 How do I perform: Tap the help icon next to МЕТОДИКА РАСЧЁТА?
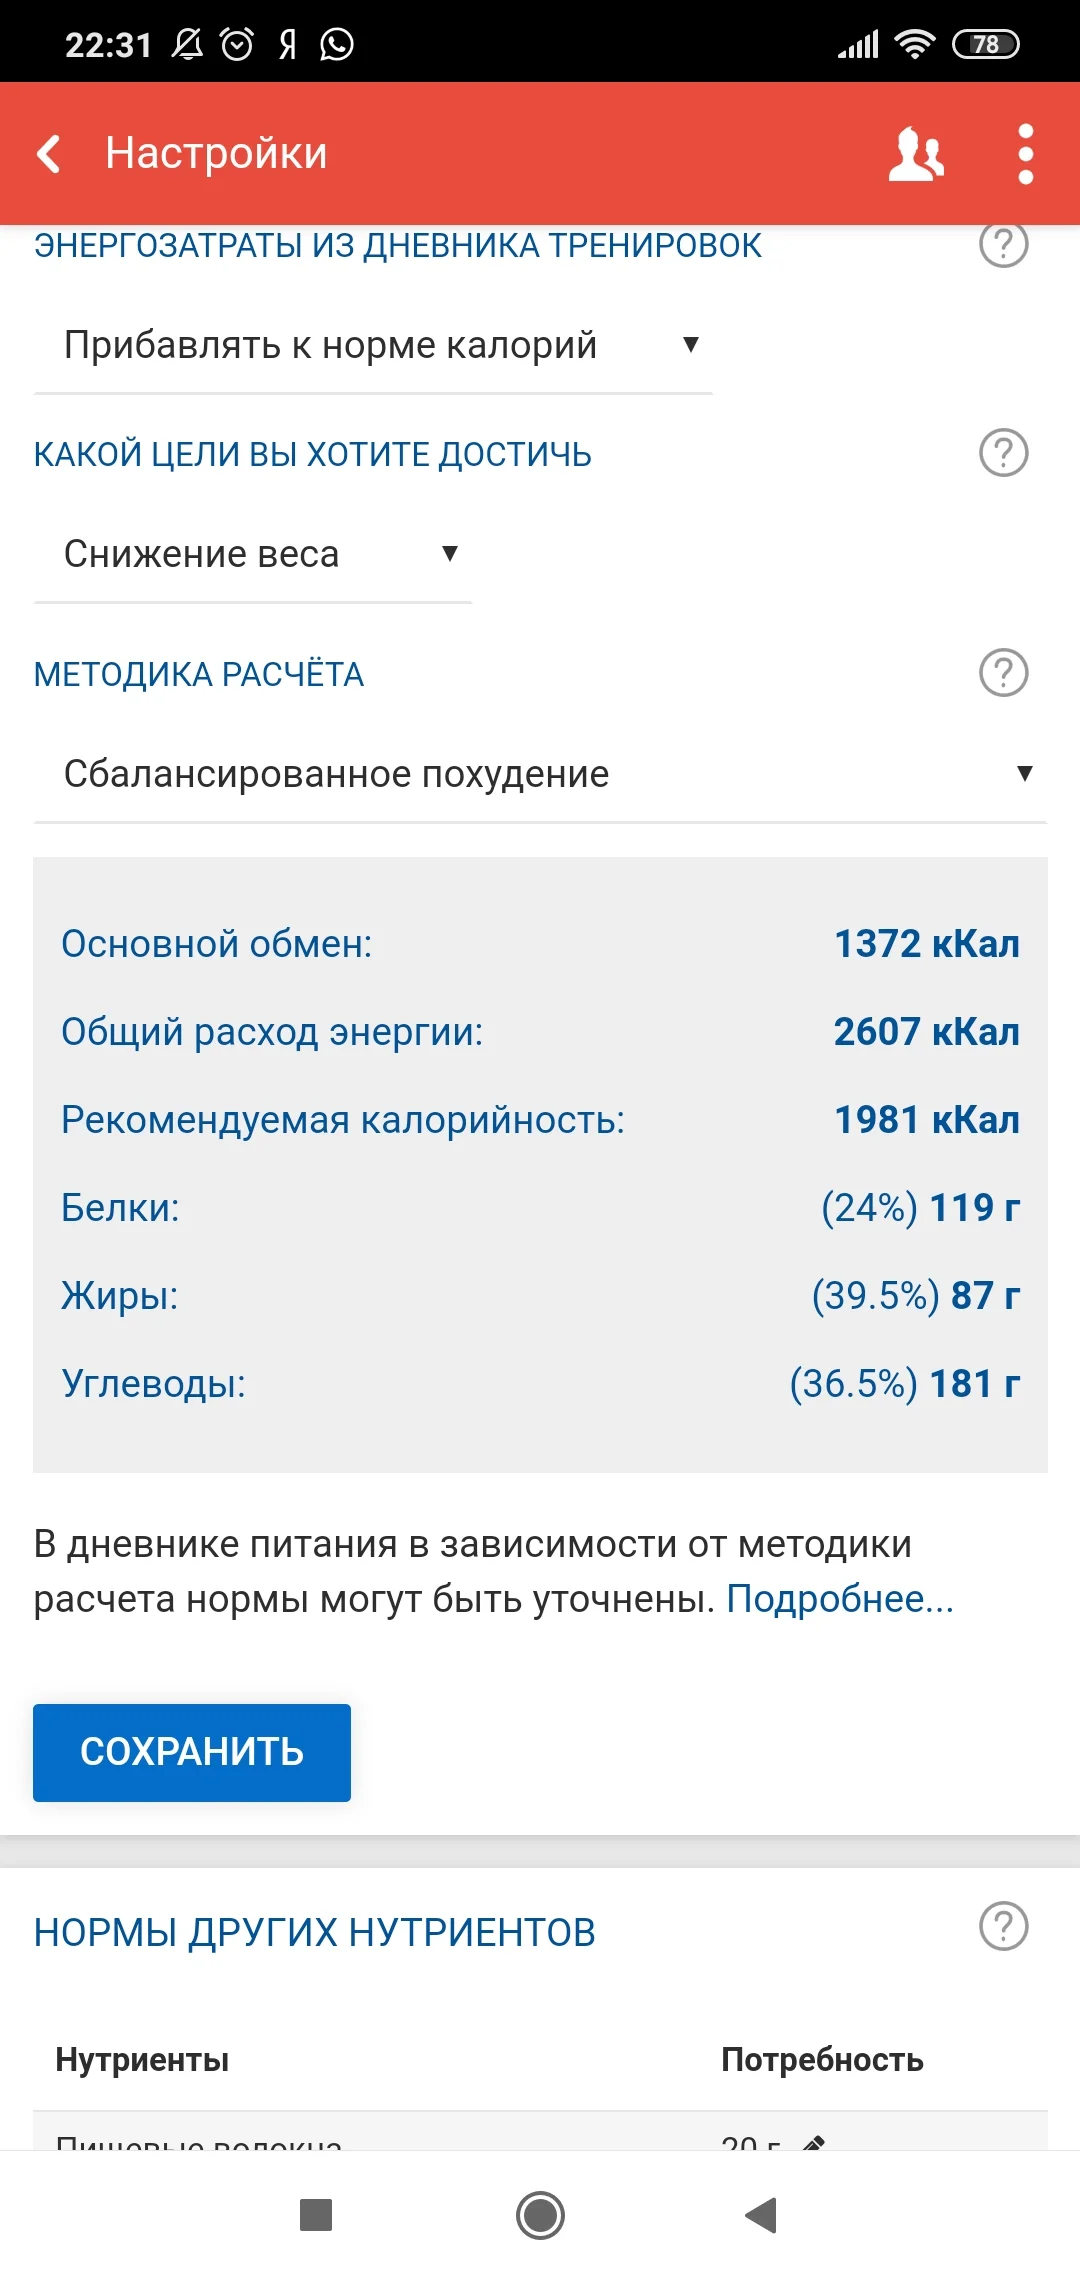pyautogui.click(x=1003, y=672)
